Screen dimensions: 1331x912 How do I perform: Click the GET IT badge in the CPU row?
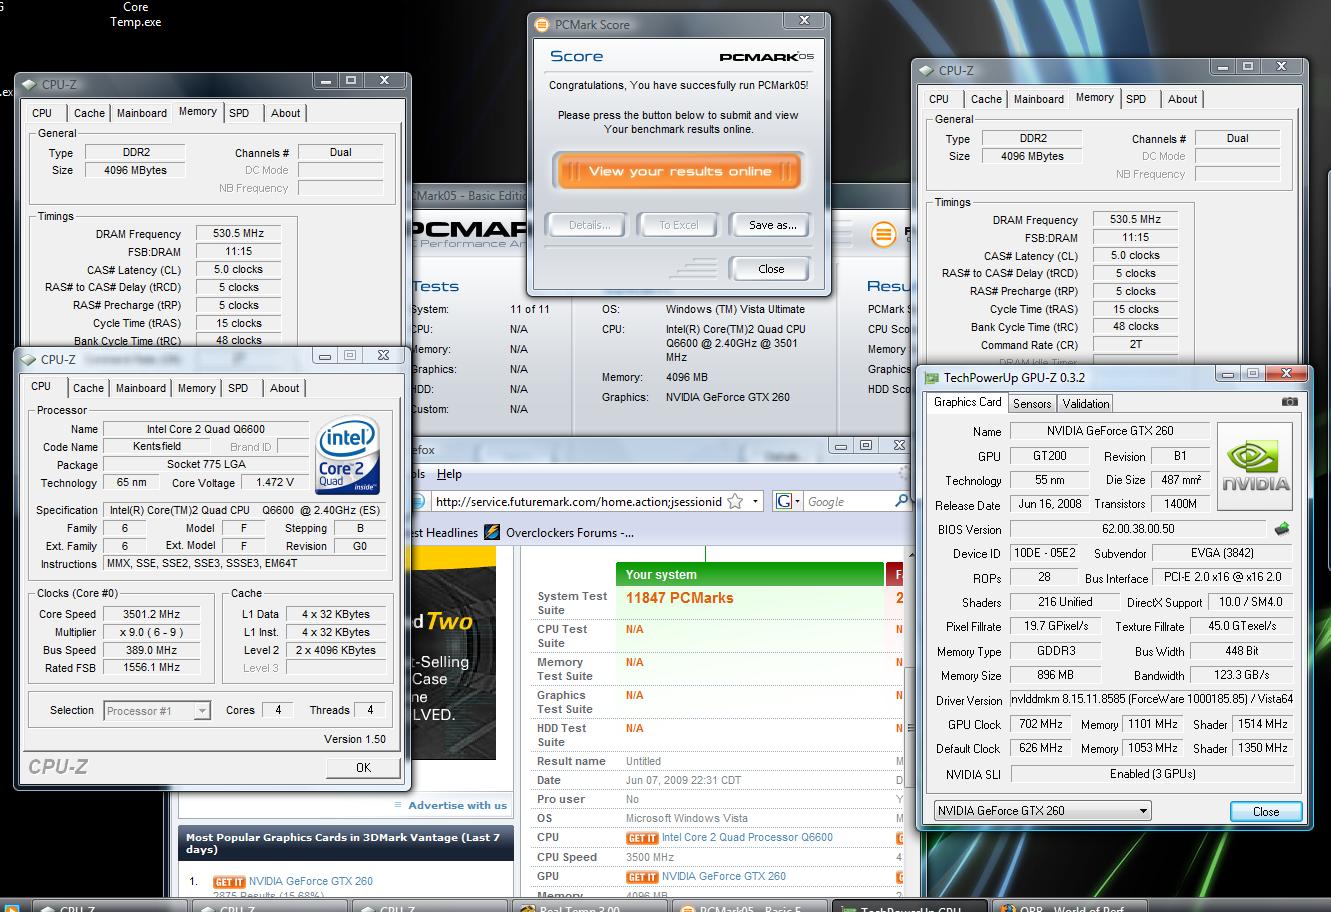tap(642, 838)
